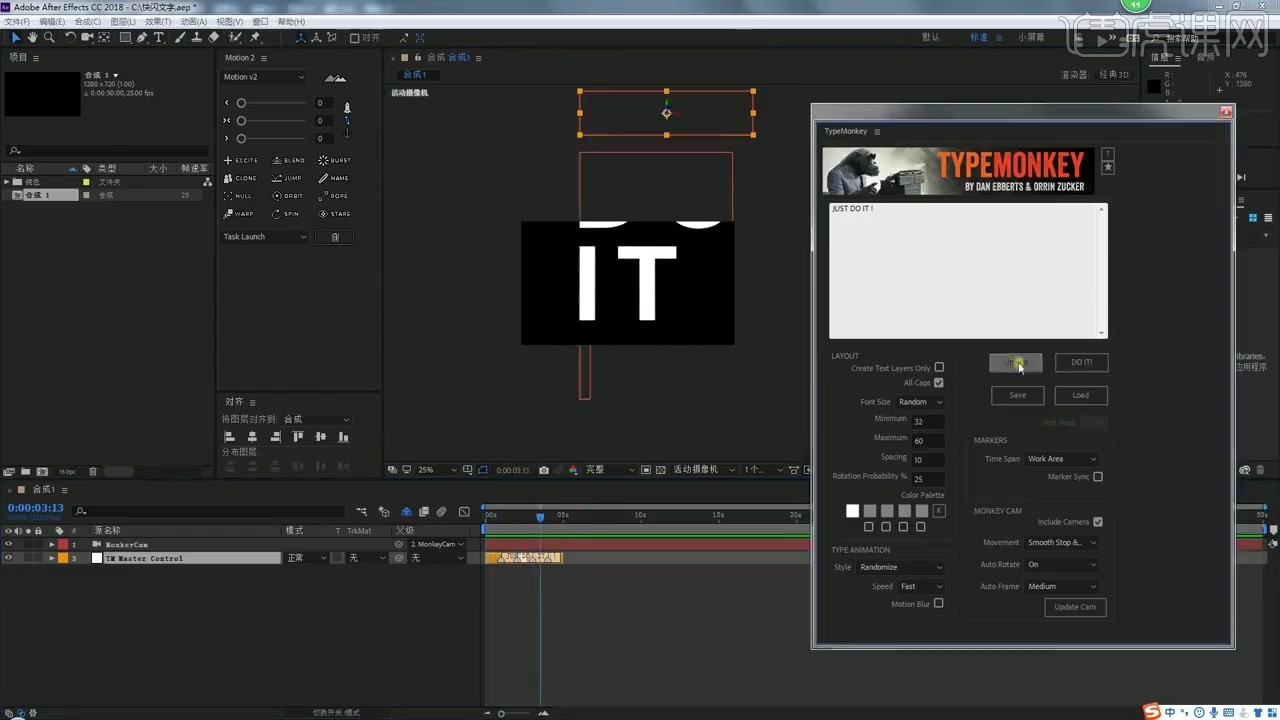Select the Pen tool
Screen dimensions: 1280x720
pyautogui.click(x=142, y=38)
